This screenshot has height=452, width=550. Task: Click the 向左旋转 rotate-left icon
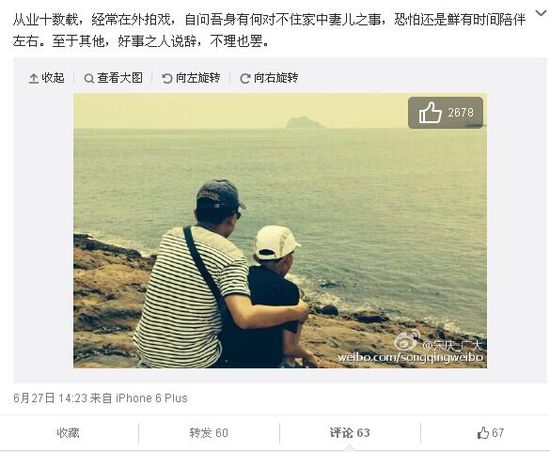[167, 78]
